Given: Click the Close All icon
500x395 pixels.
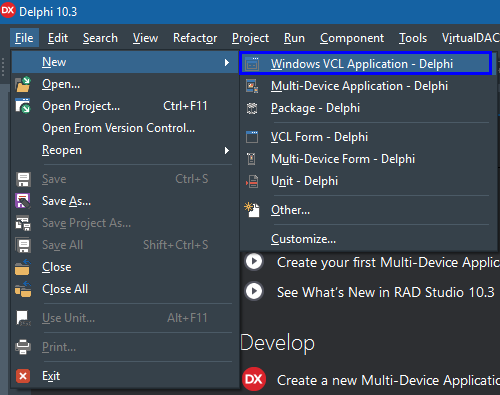Looking at the screenshot, I should coord(23,289).
